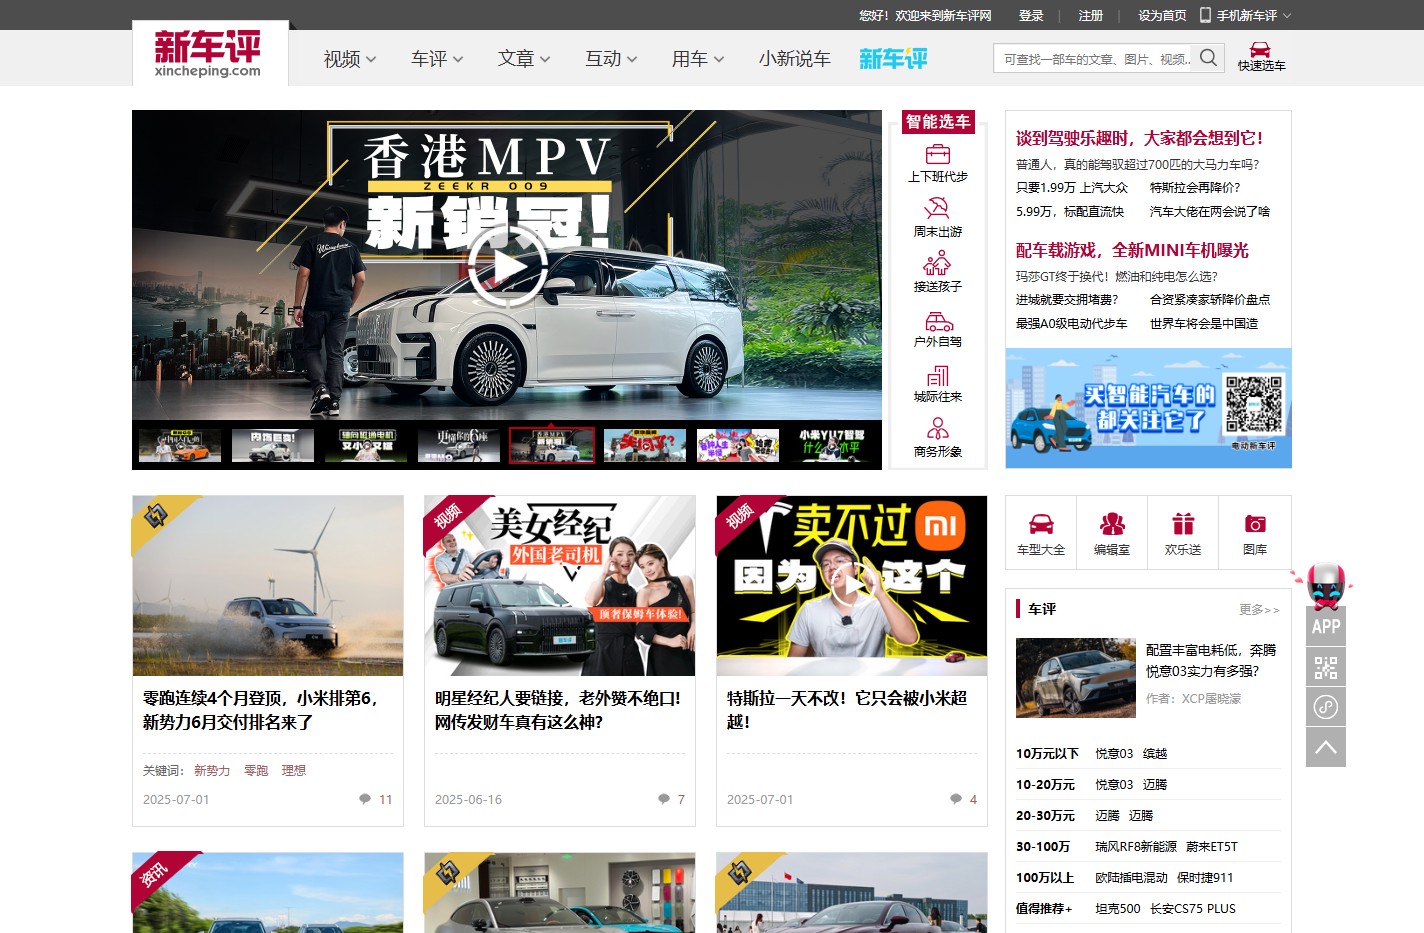
Task: Select the highlighted red-bordered video thumbnail
Action: 552,445
